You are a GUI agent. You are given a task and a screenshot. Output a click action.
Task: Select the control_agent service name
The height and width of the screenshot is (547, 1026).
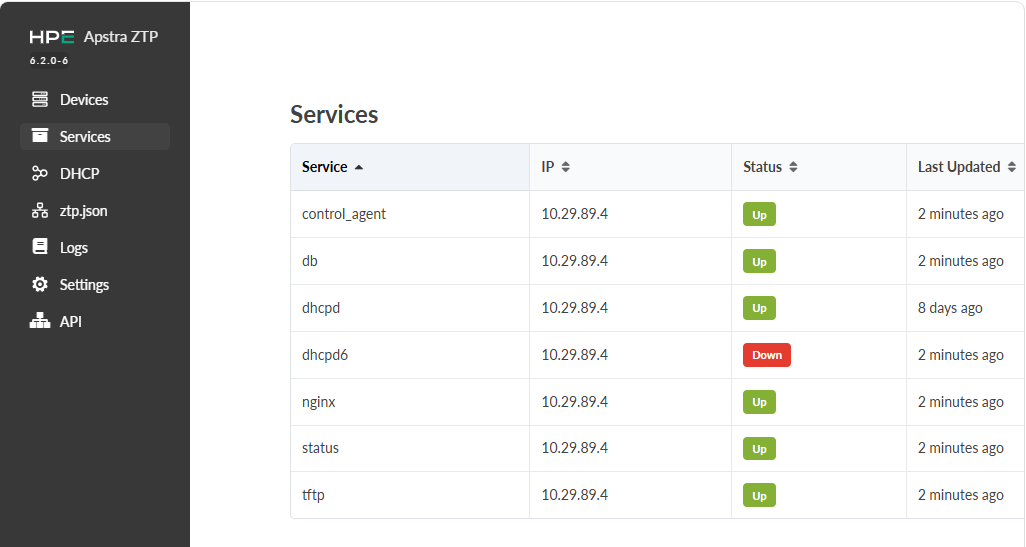[x=344, y=214]
